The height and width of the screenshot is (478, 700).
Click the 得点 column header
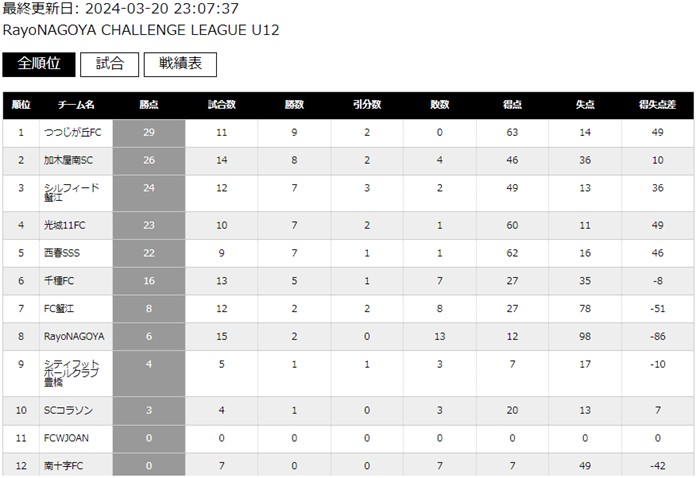click(x=512, y=105)
